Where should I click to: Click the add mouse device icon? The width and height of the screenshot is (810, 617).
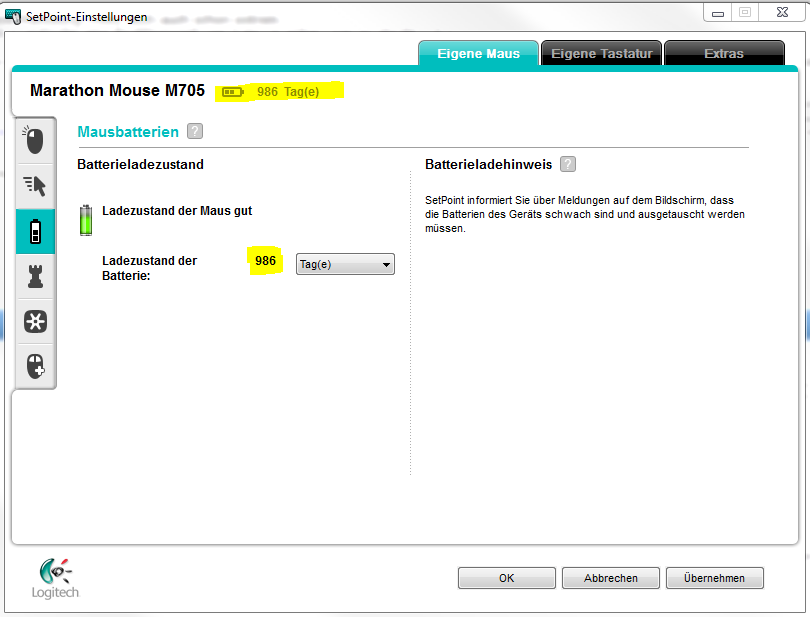(x=35, y=366)
